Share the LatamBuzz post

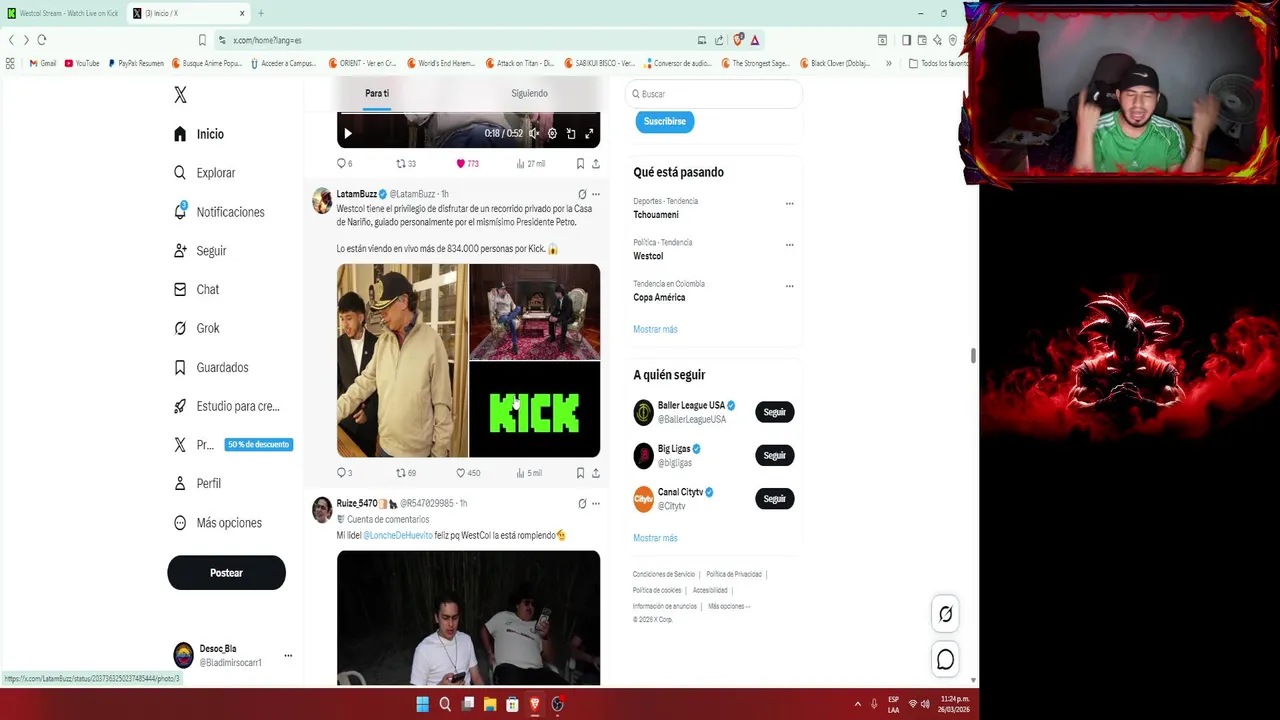tap(596, 473)
